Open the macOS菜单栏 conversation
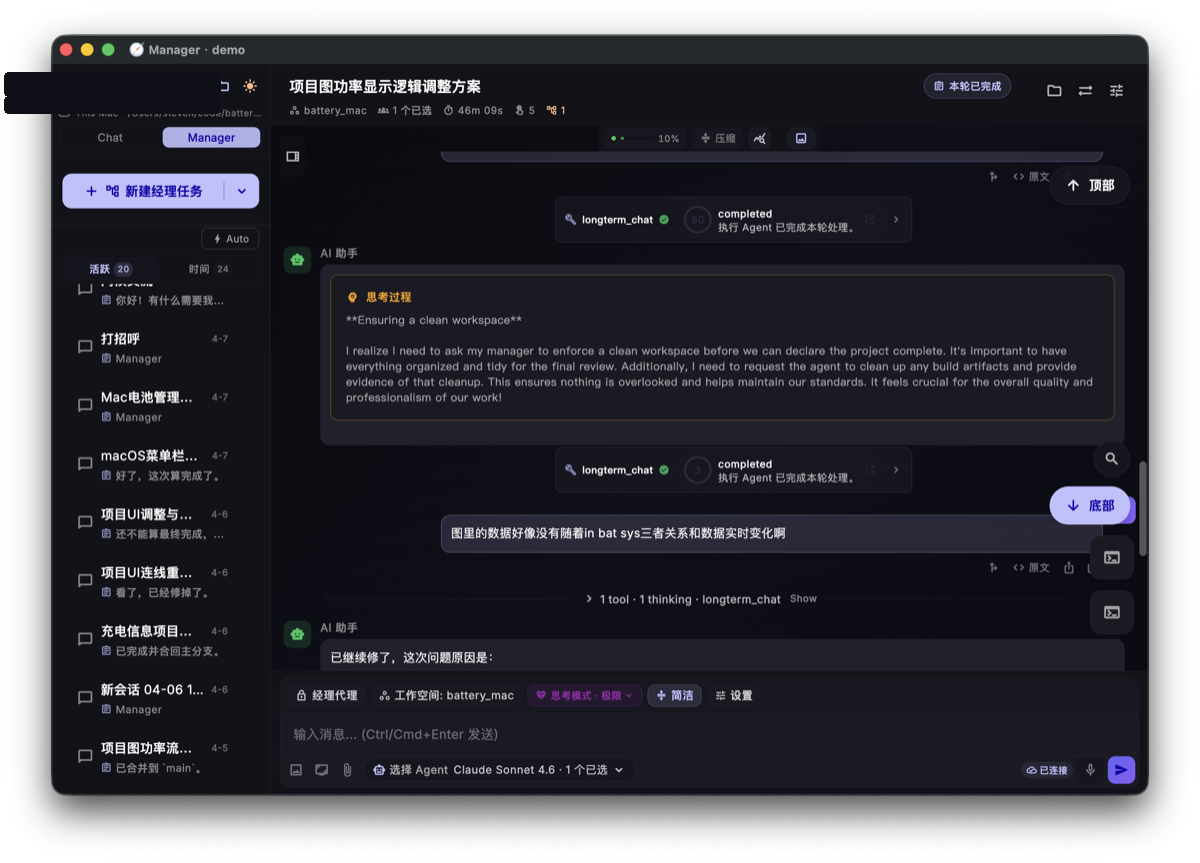1200x863 pixels. [160, 465]
